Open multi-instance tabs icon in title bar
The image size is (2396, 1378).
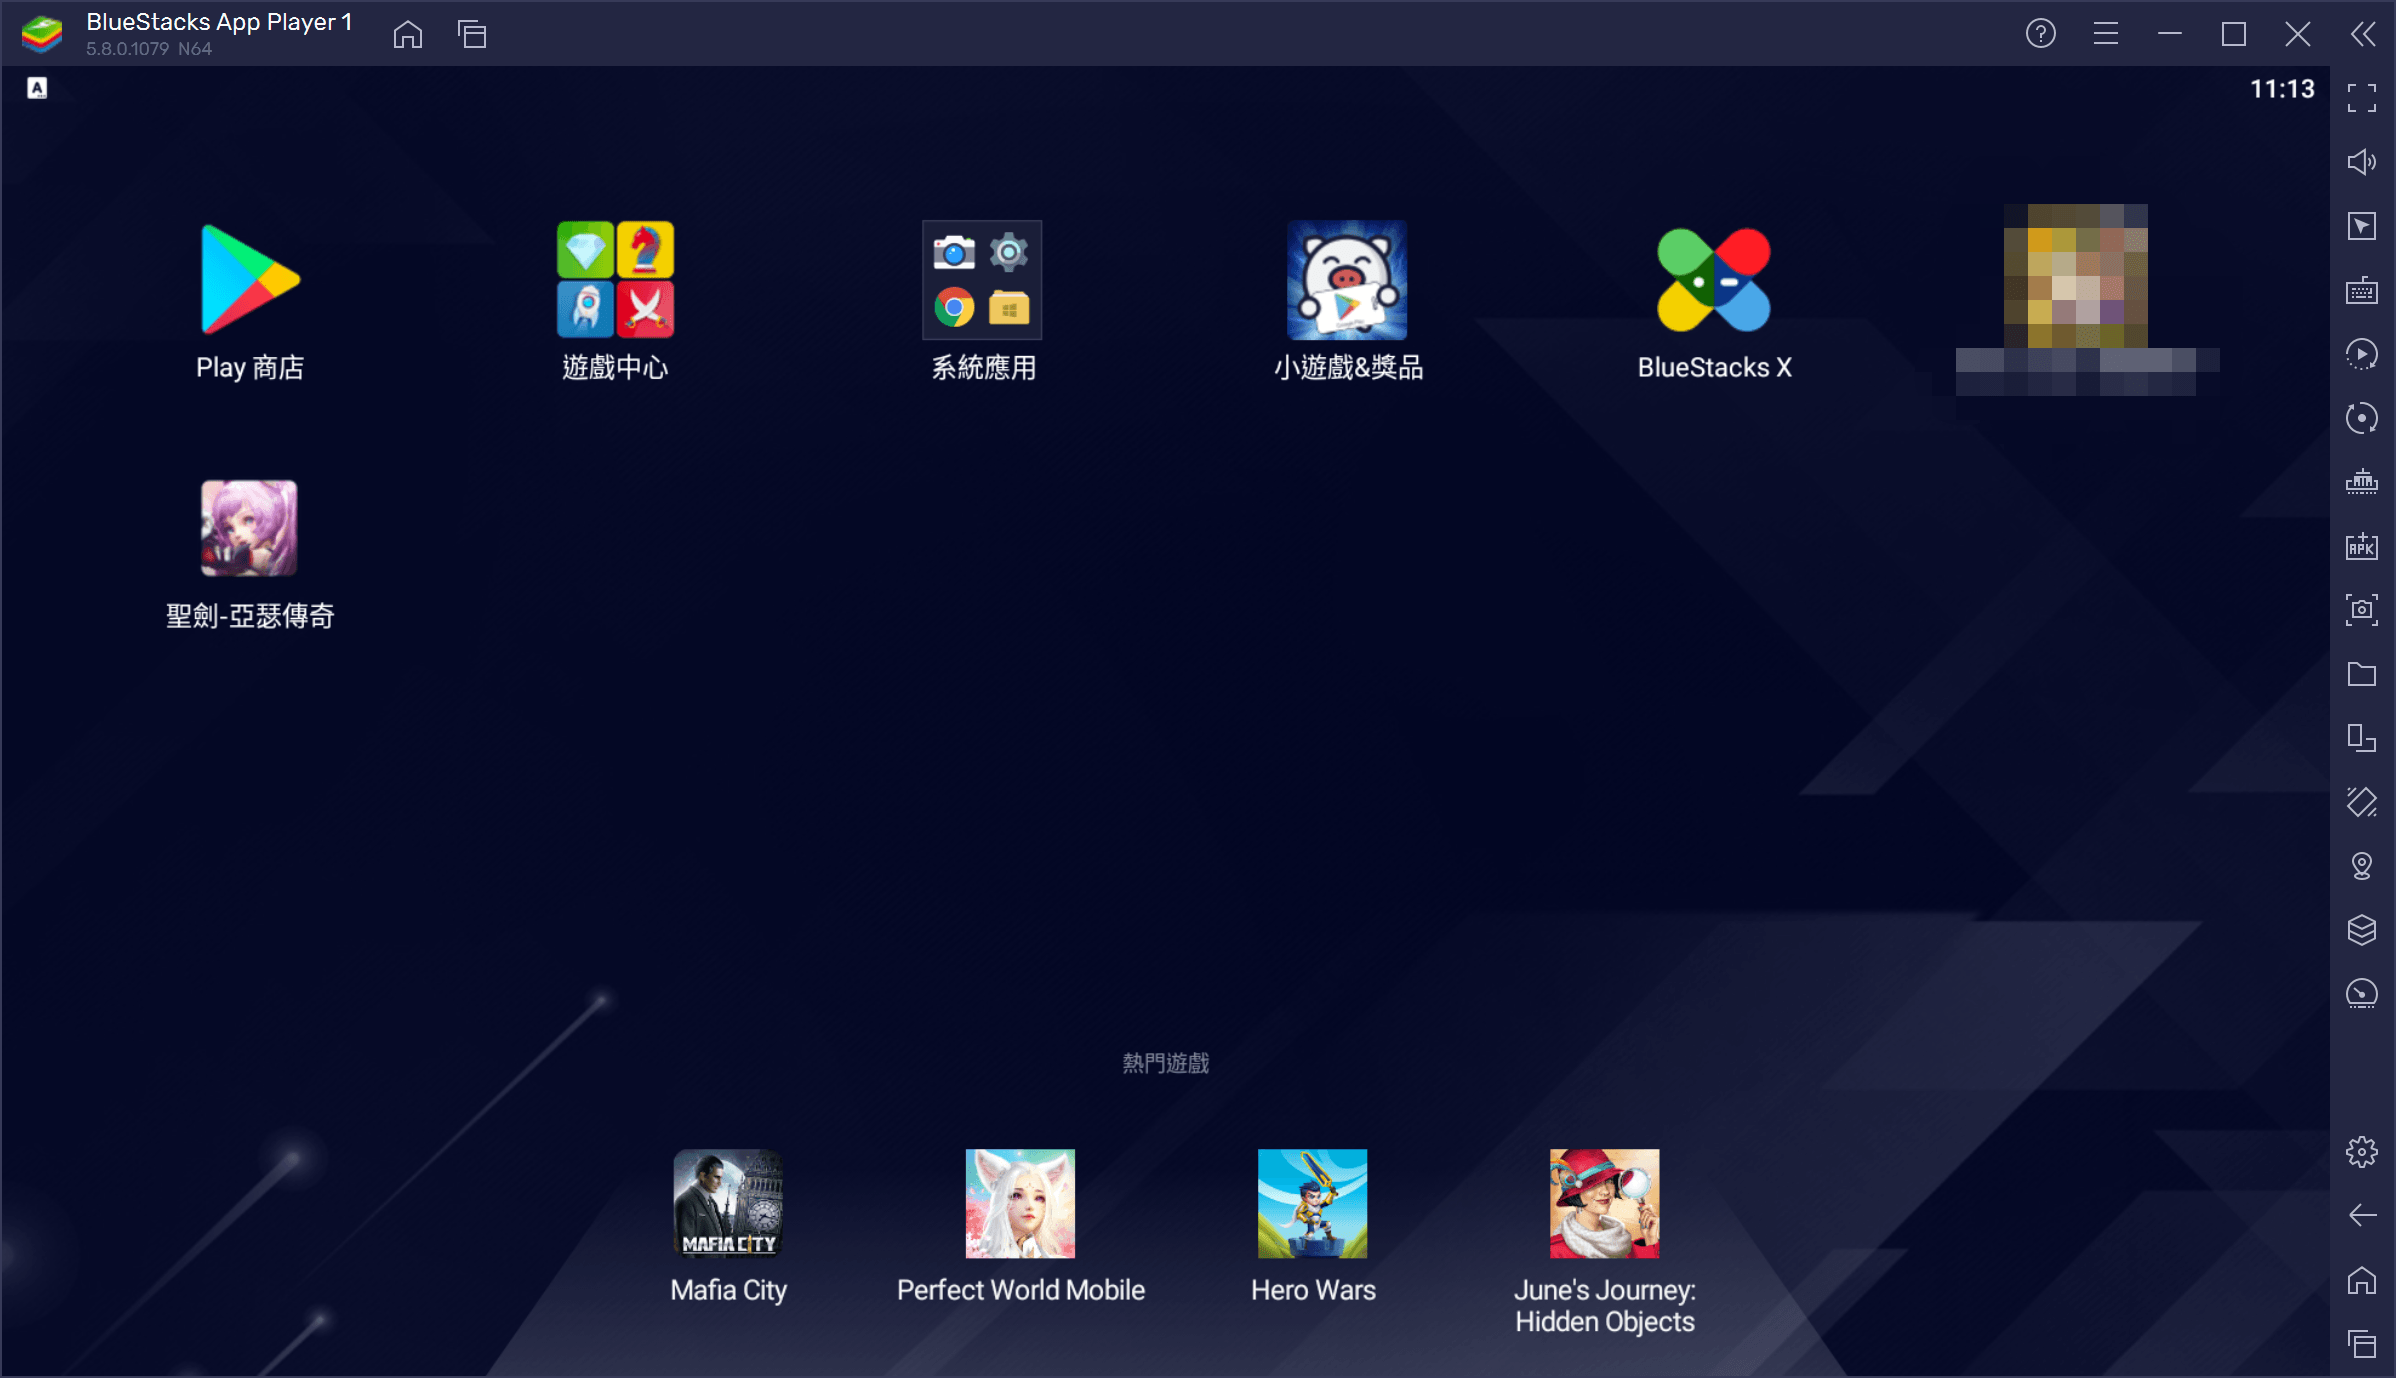(472, 34)
